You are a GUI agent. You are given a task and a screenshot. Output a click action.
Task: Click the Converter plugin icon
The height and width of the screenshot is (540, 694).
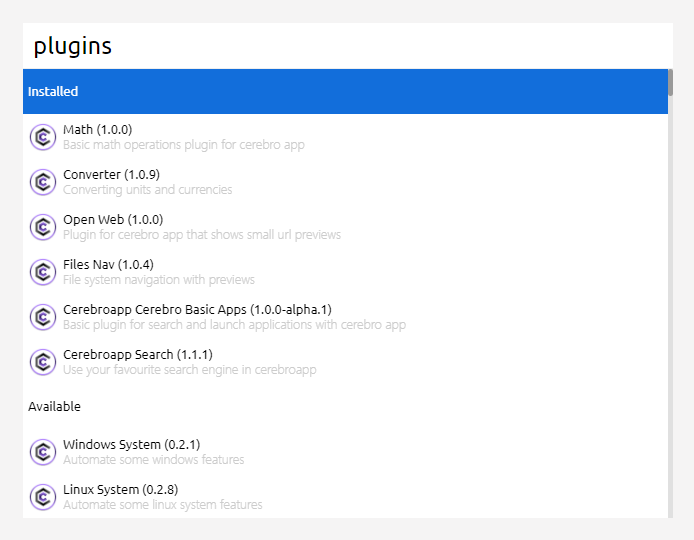coord(43,182)
